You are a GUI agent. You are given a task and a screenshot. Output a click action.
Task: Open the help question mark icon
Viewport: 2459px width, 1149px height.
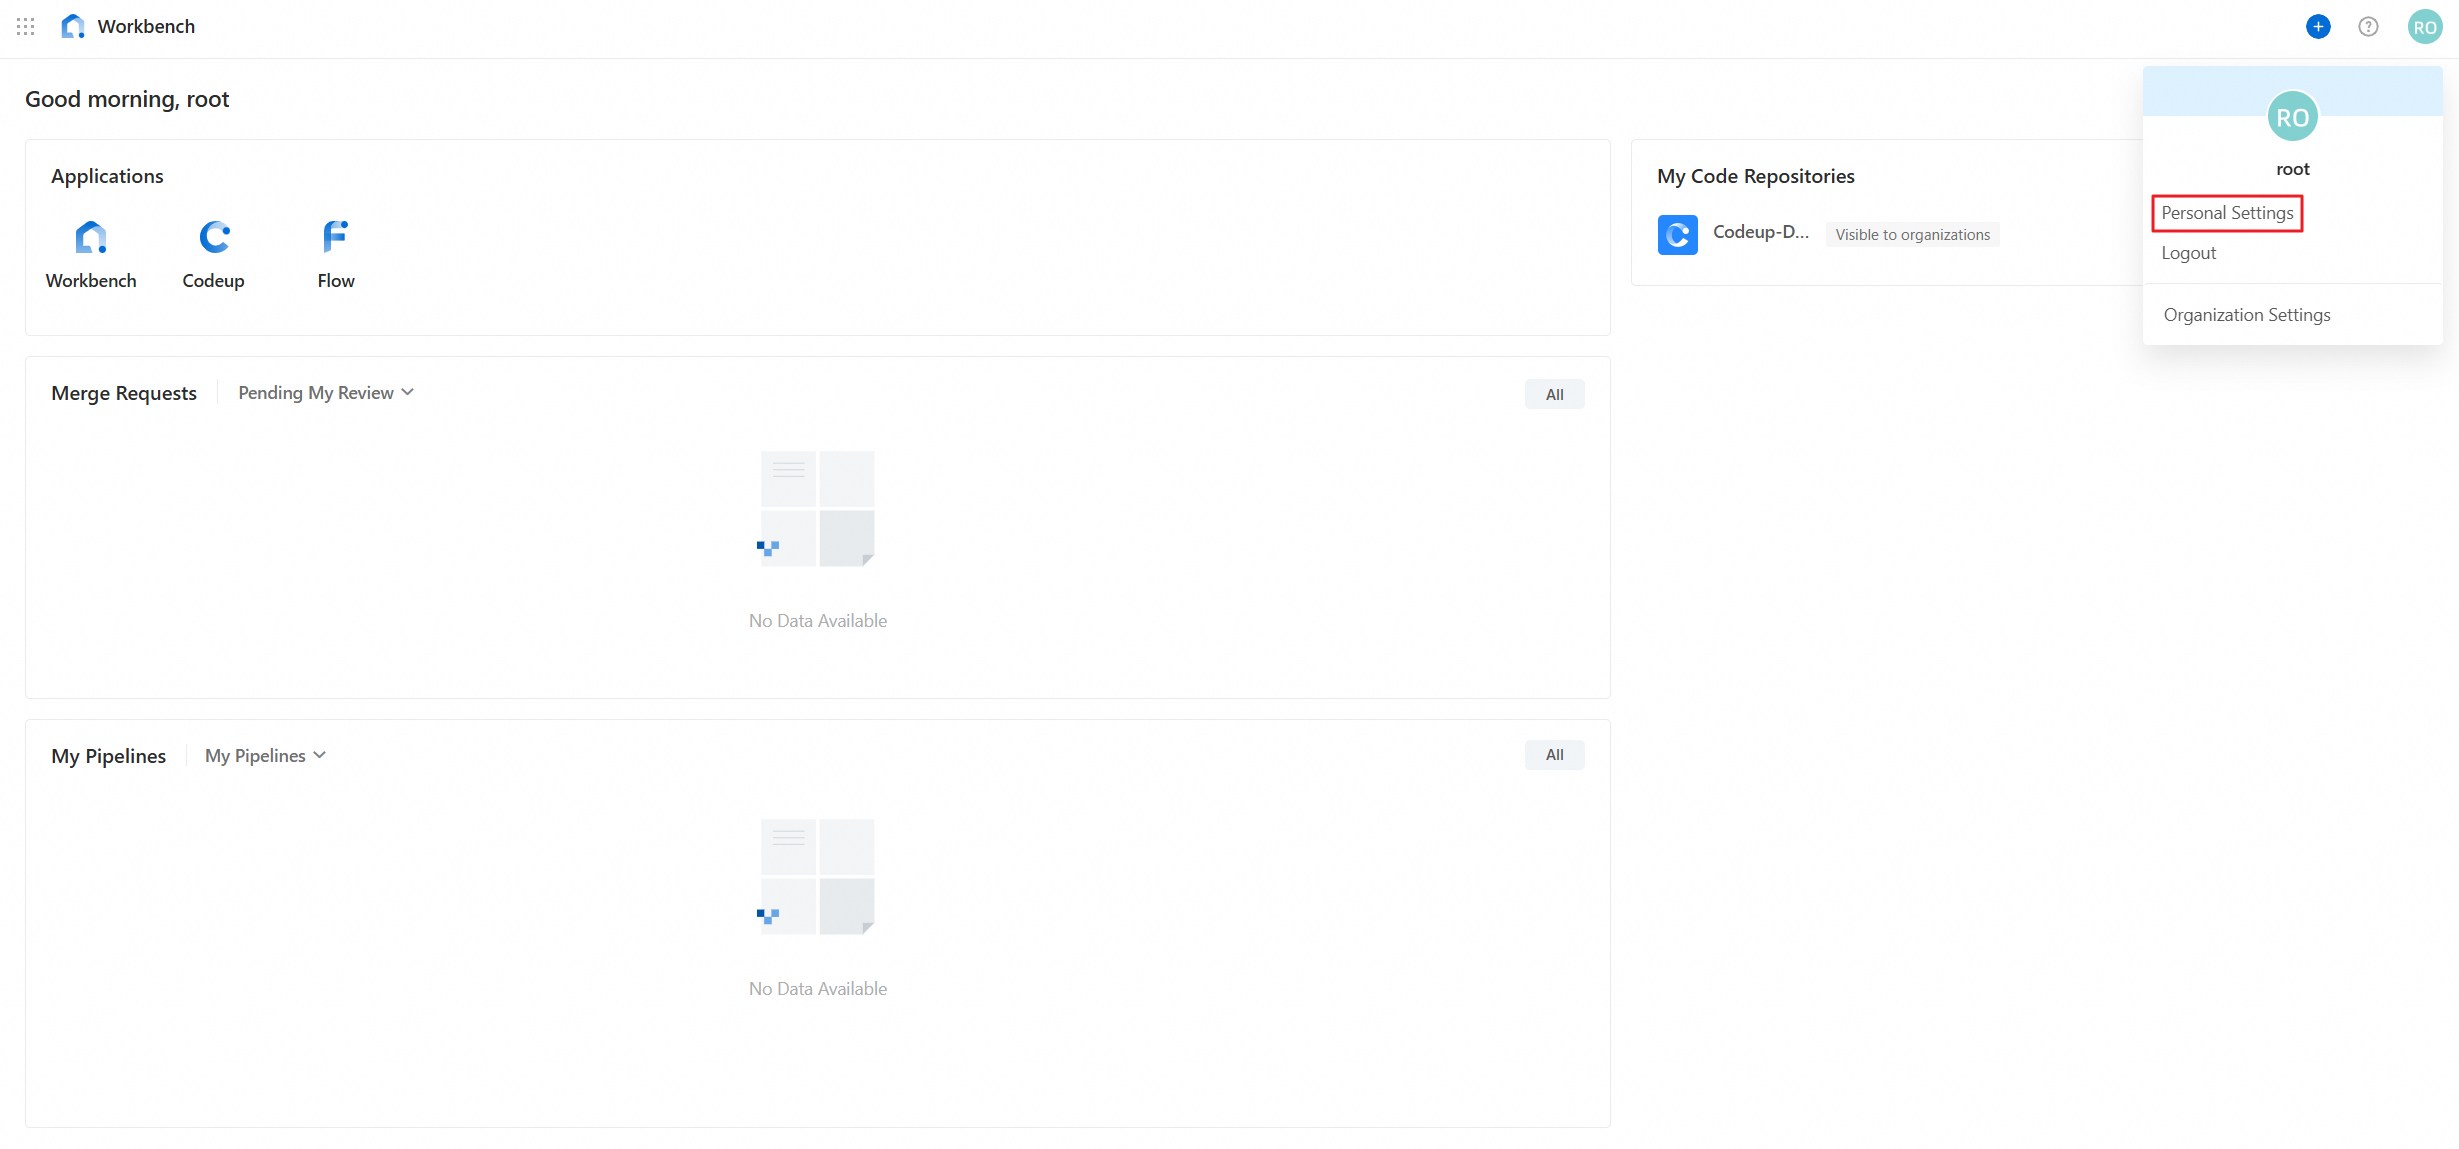point(2368,27)
